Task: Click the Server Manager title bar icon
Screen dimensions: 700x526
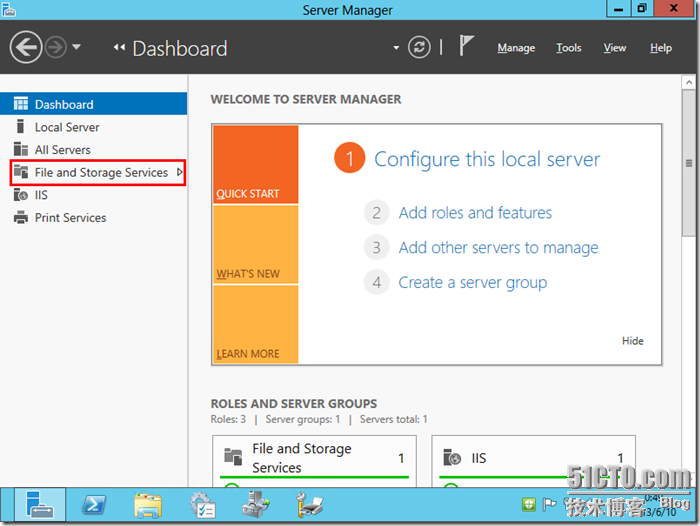Action: click(x=8, y=9)
